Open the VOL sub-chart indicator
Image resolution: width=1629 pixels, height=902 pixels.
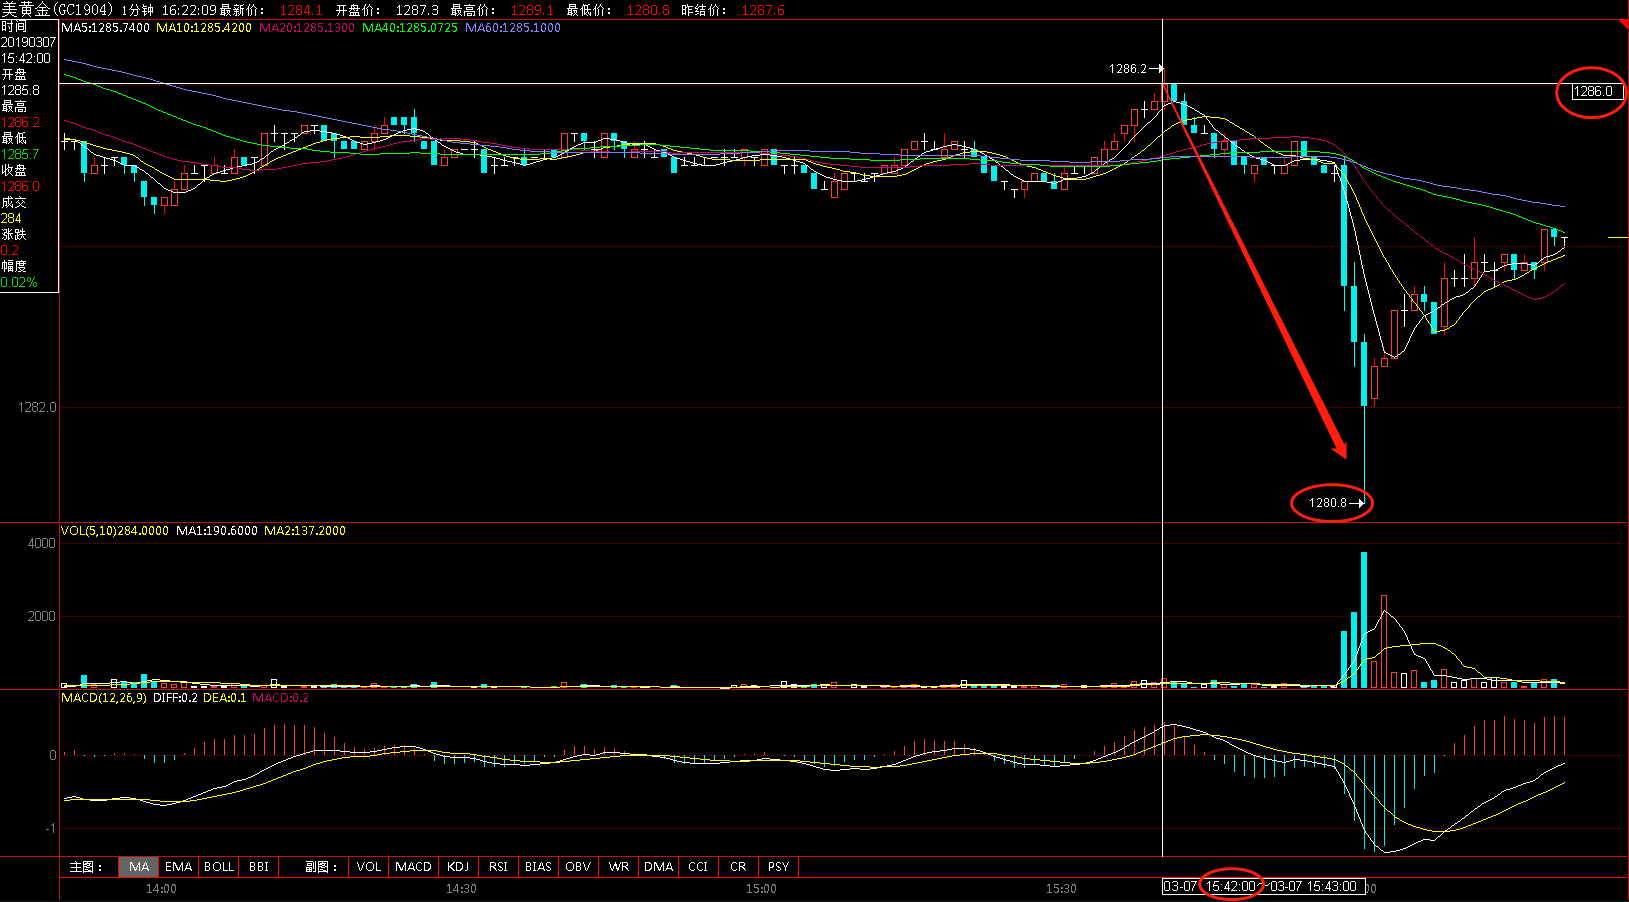click(368, 867)
